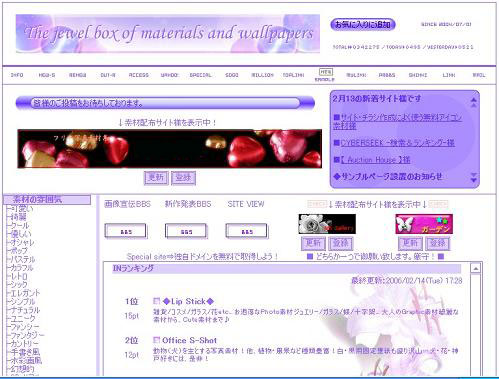This screenshot has height=379, width=499.
Task: Click the 皆様のご投稿をお待ちしております marquee bar
Action: pos(165,103)
